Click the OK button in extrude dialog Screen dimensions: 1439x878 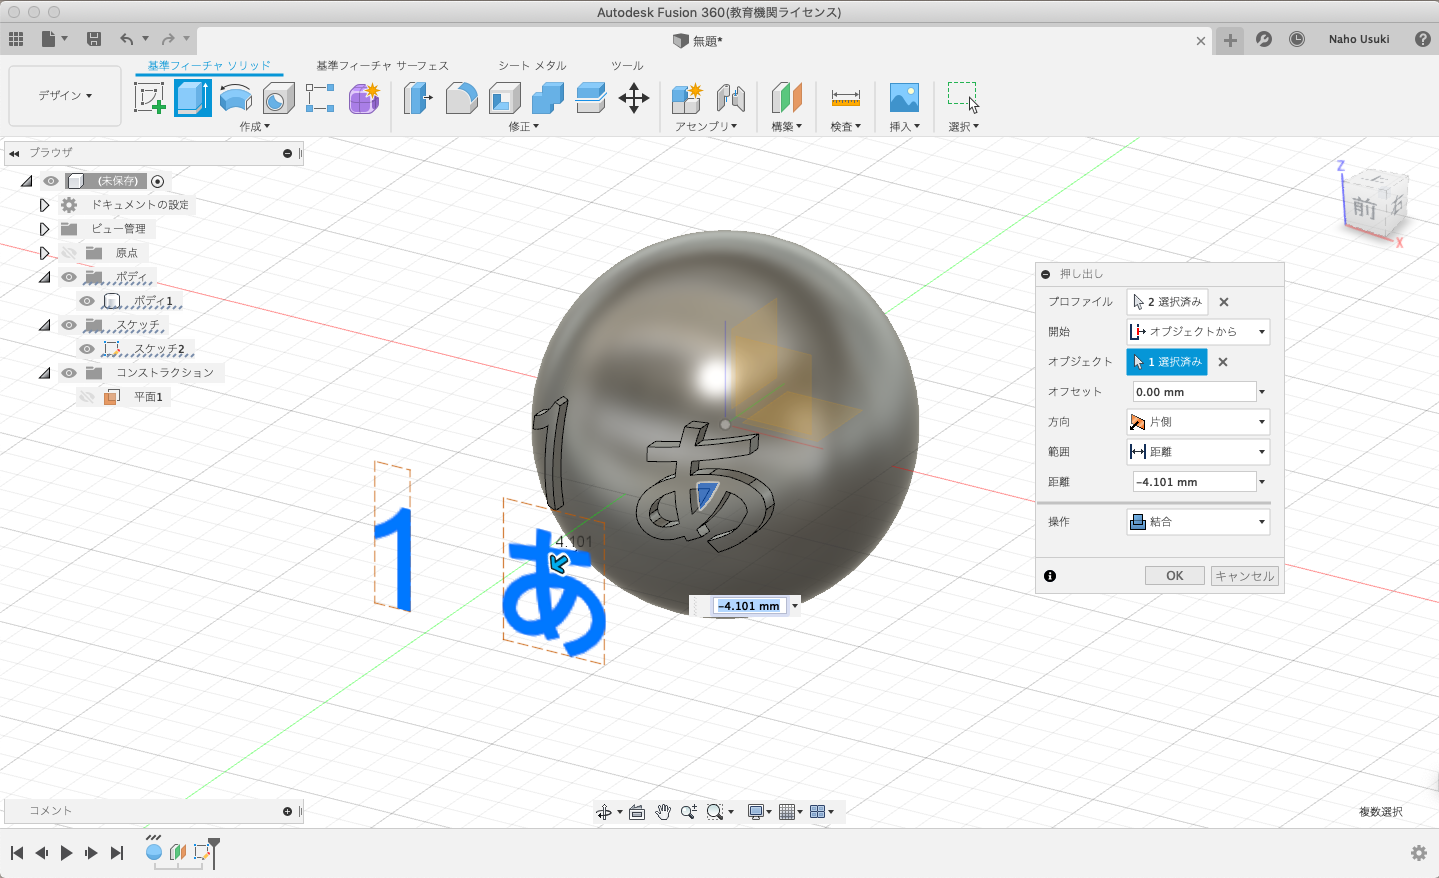[x=1174, y=576]
